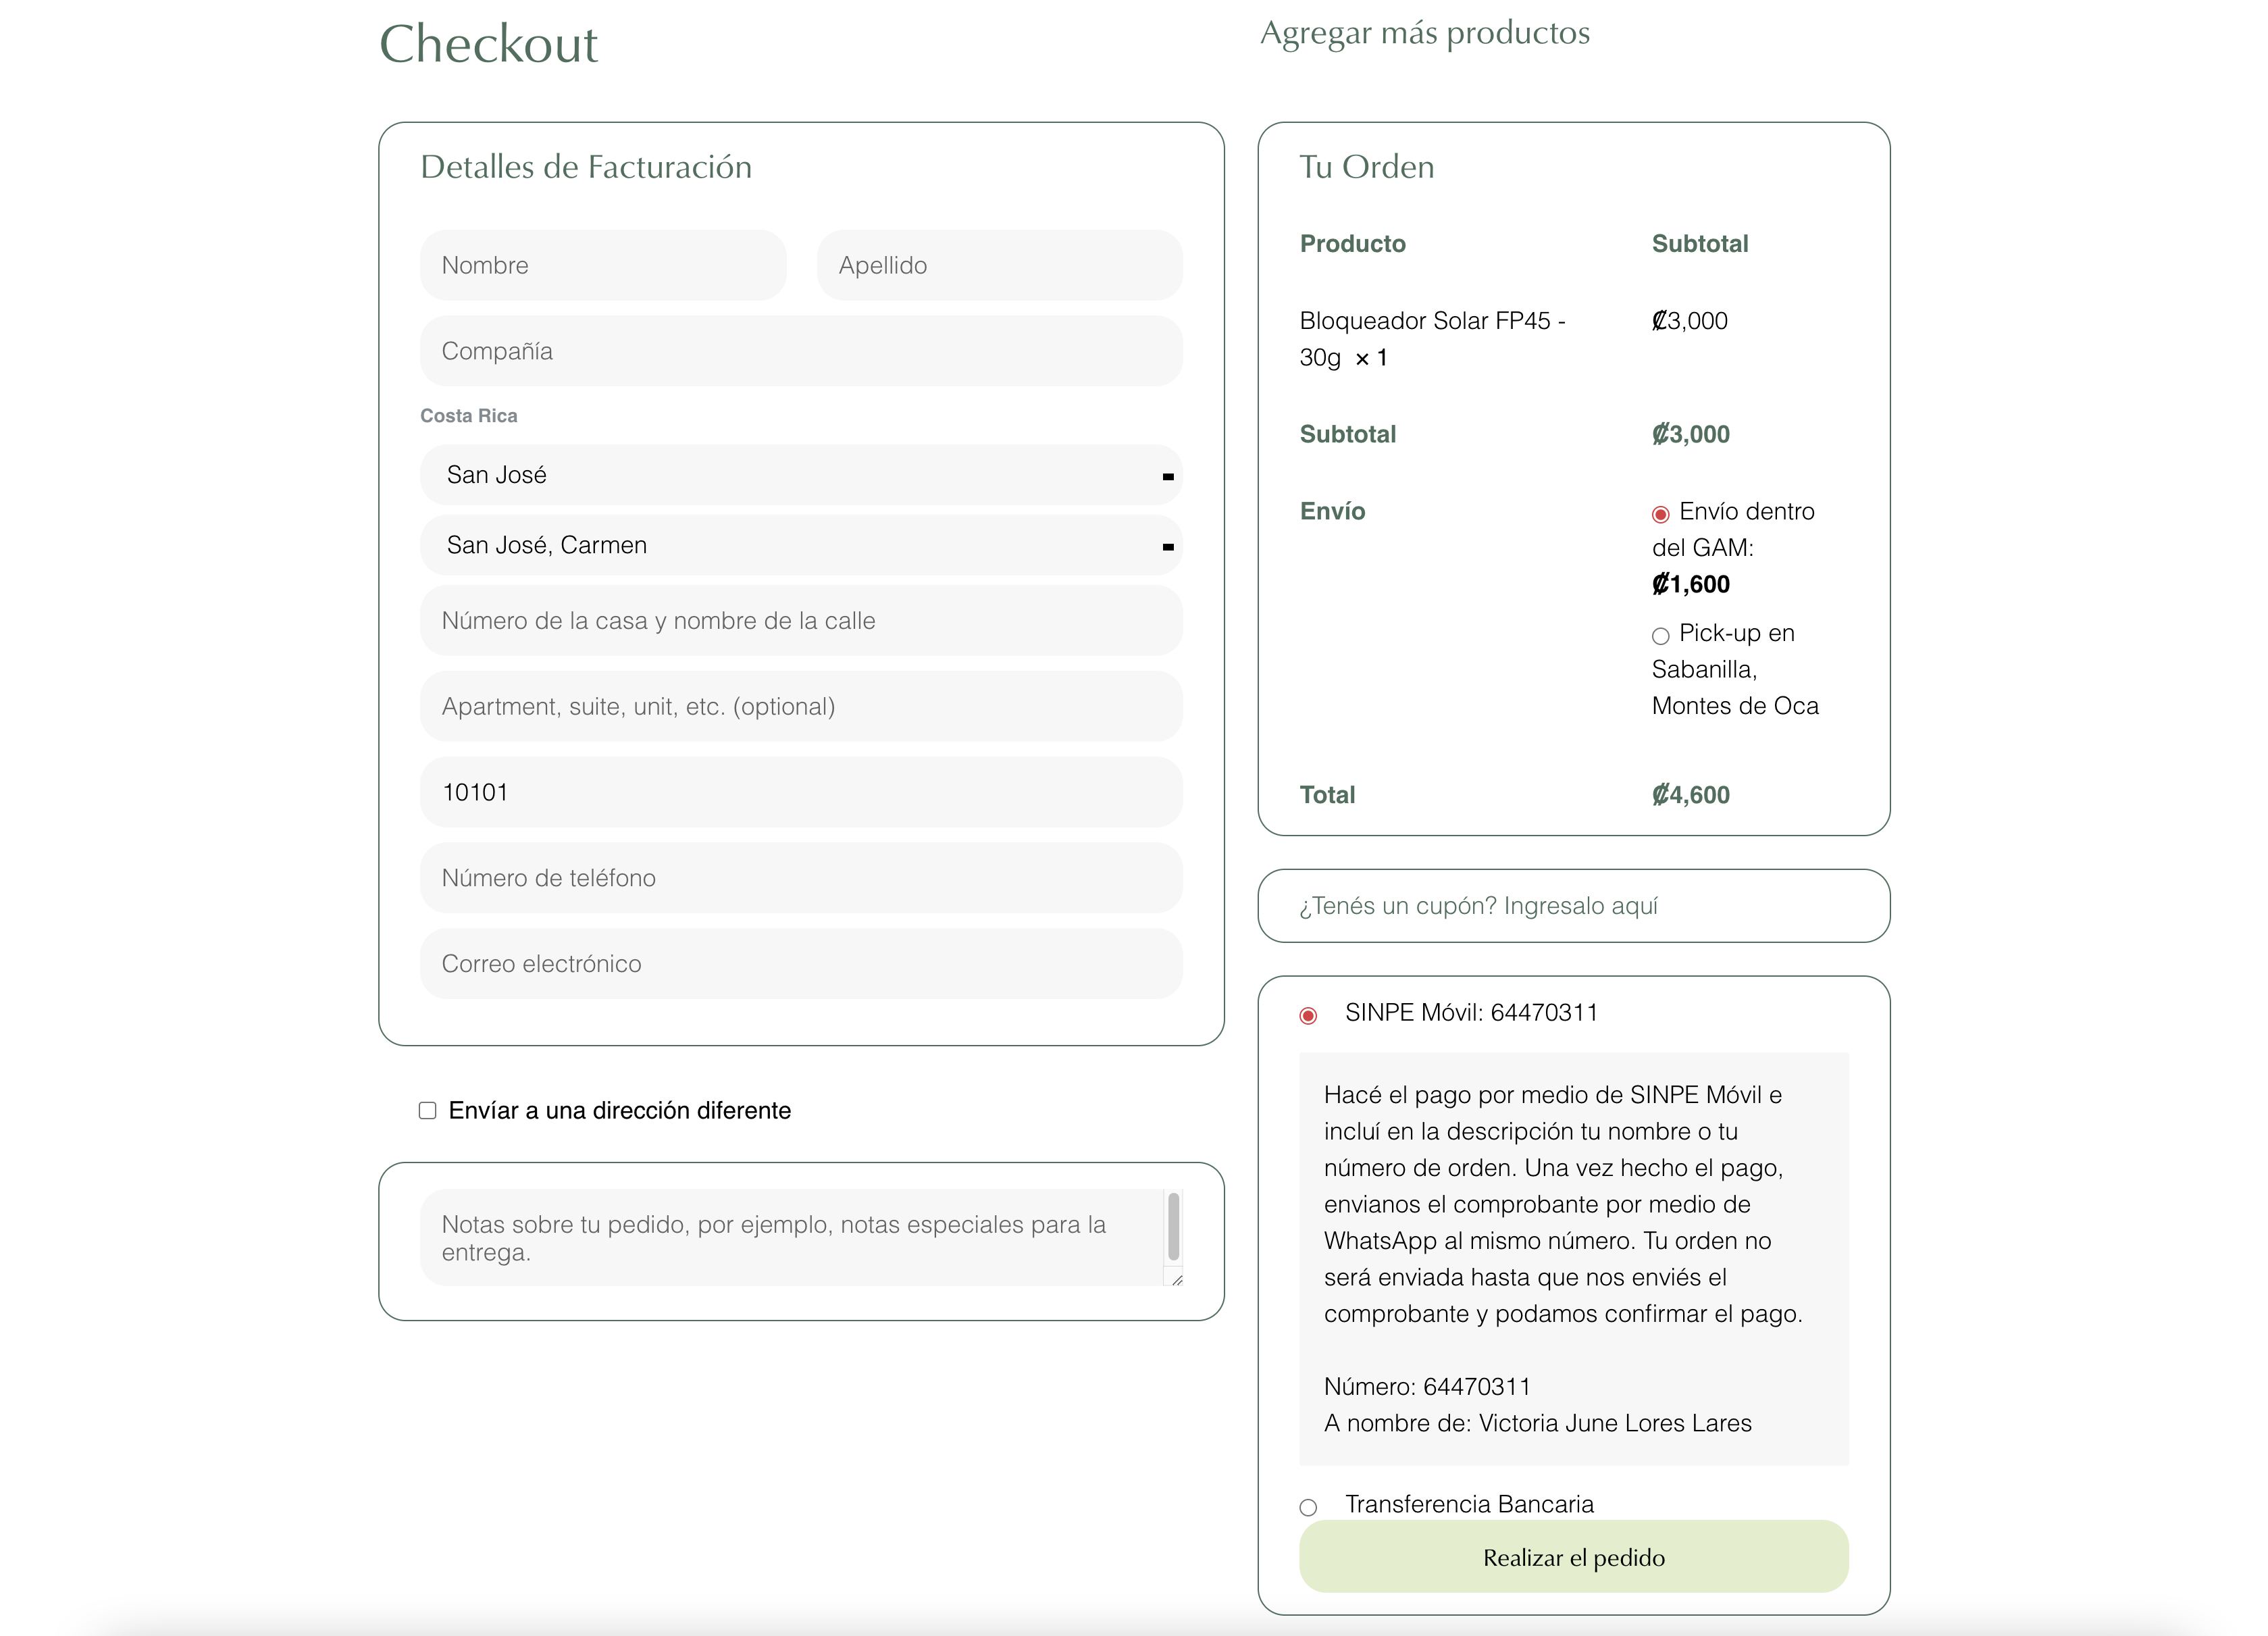Image resolution: width=2268 pixels, height=1636 pixels.
Task: Choose Pick-up en Sabanilla shipping option
Action: (x=1660, y=636)
